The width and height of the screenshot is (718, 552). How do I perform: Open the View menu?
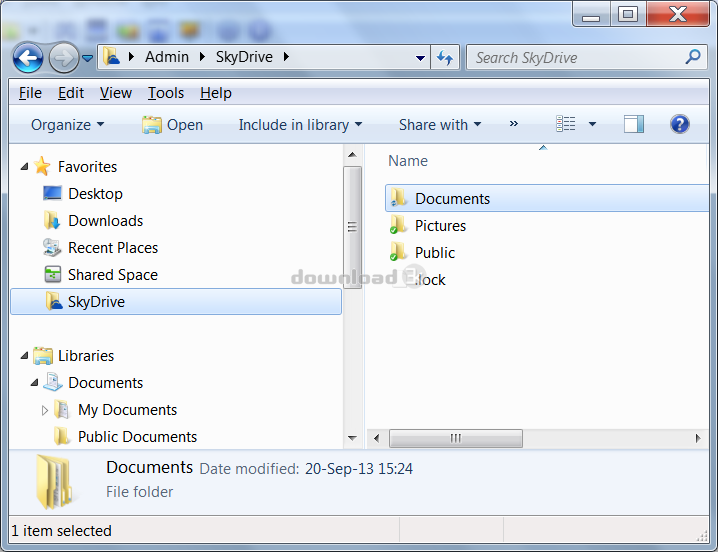pos(116,93)
